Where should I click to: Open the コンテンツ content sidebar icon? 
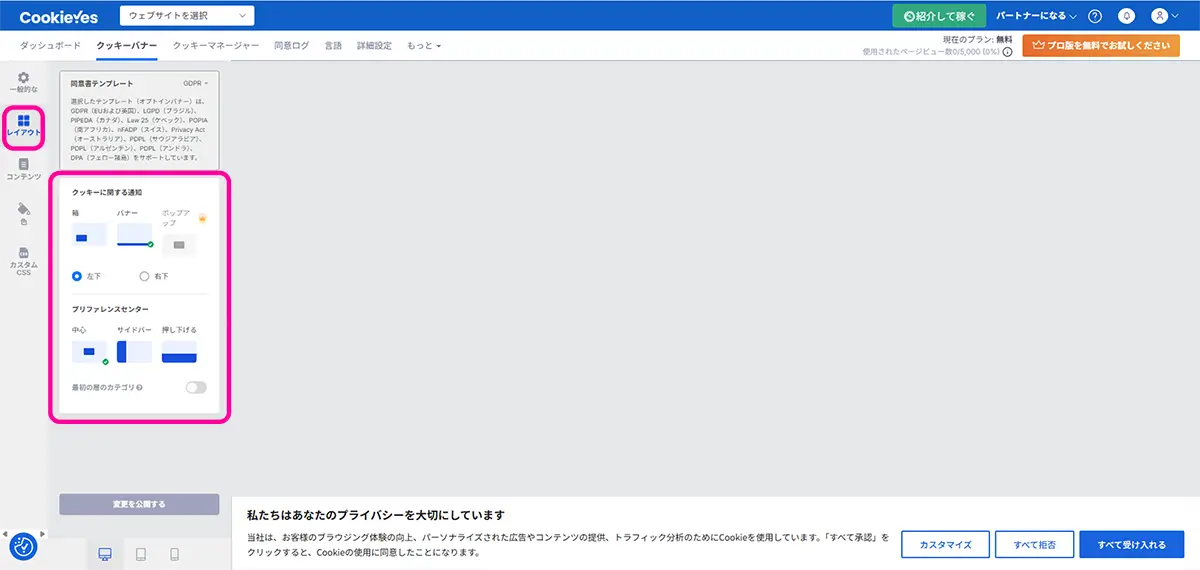(x=23, y=164)
